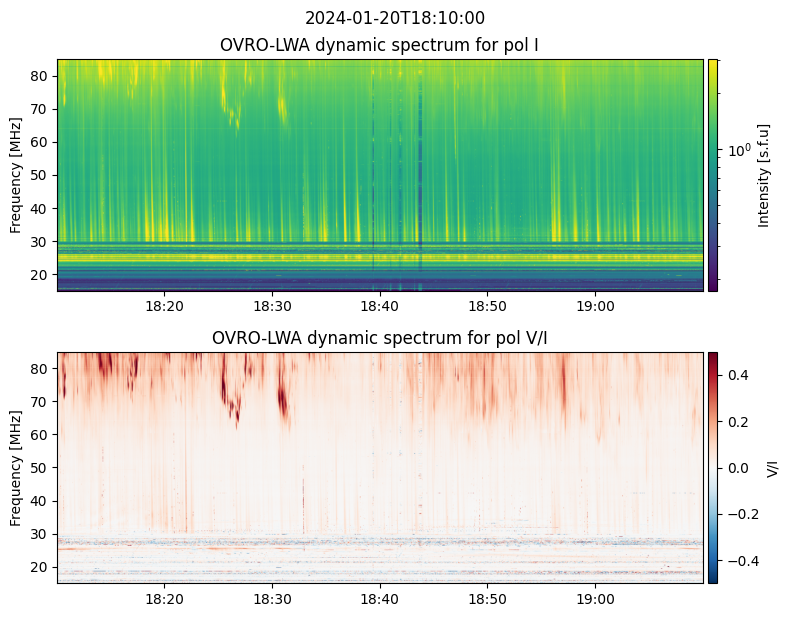This screenshot has width=790, height=617.
Task: Click the V/I red-blue colorbar
Action: pyautogui.click(x=713, y=467)
